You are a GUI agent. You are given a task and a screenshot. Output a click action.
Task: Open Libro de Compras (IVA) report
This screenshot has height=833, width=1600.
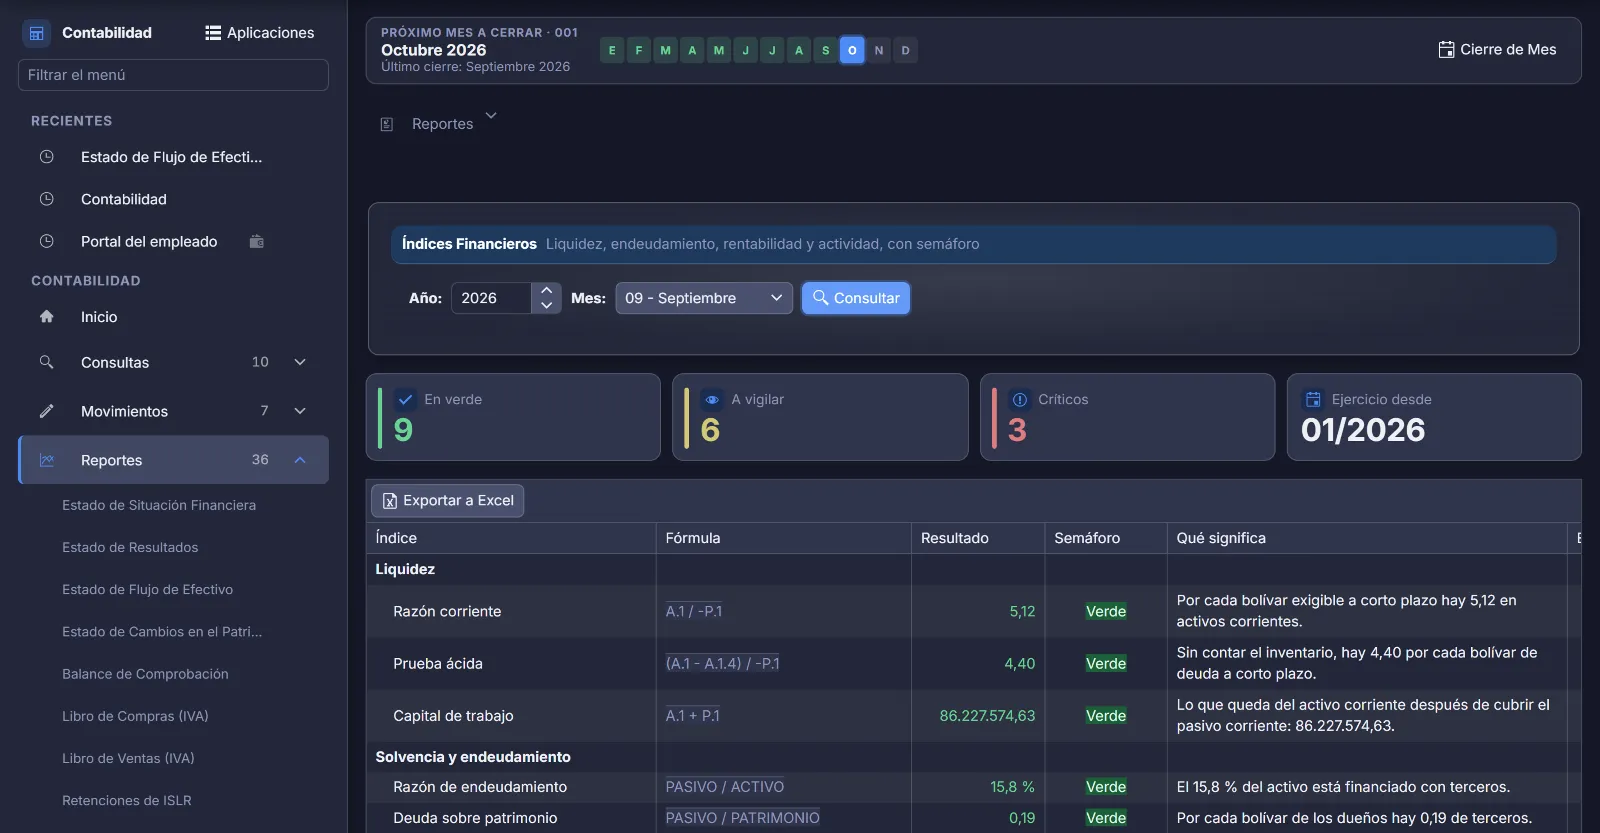tap(135, 716)
